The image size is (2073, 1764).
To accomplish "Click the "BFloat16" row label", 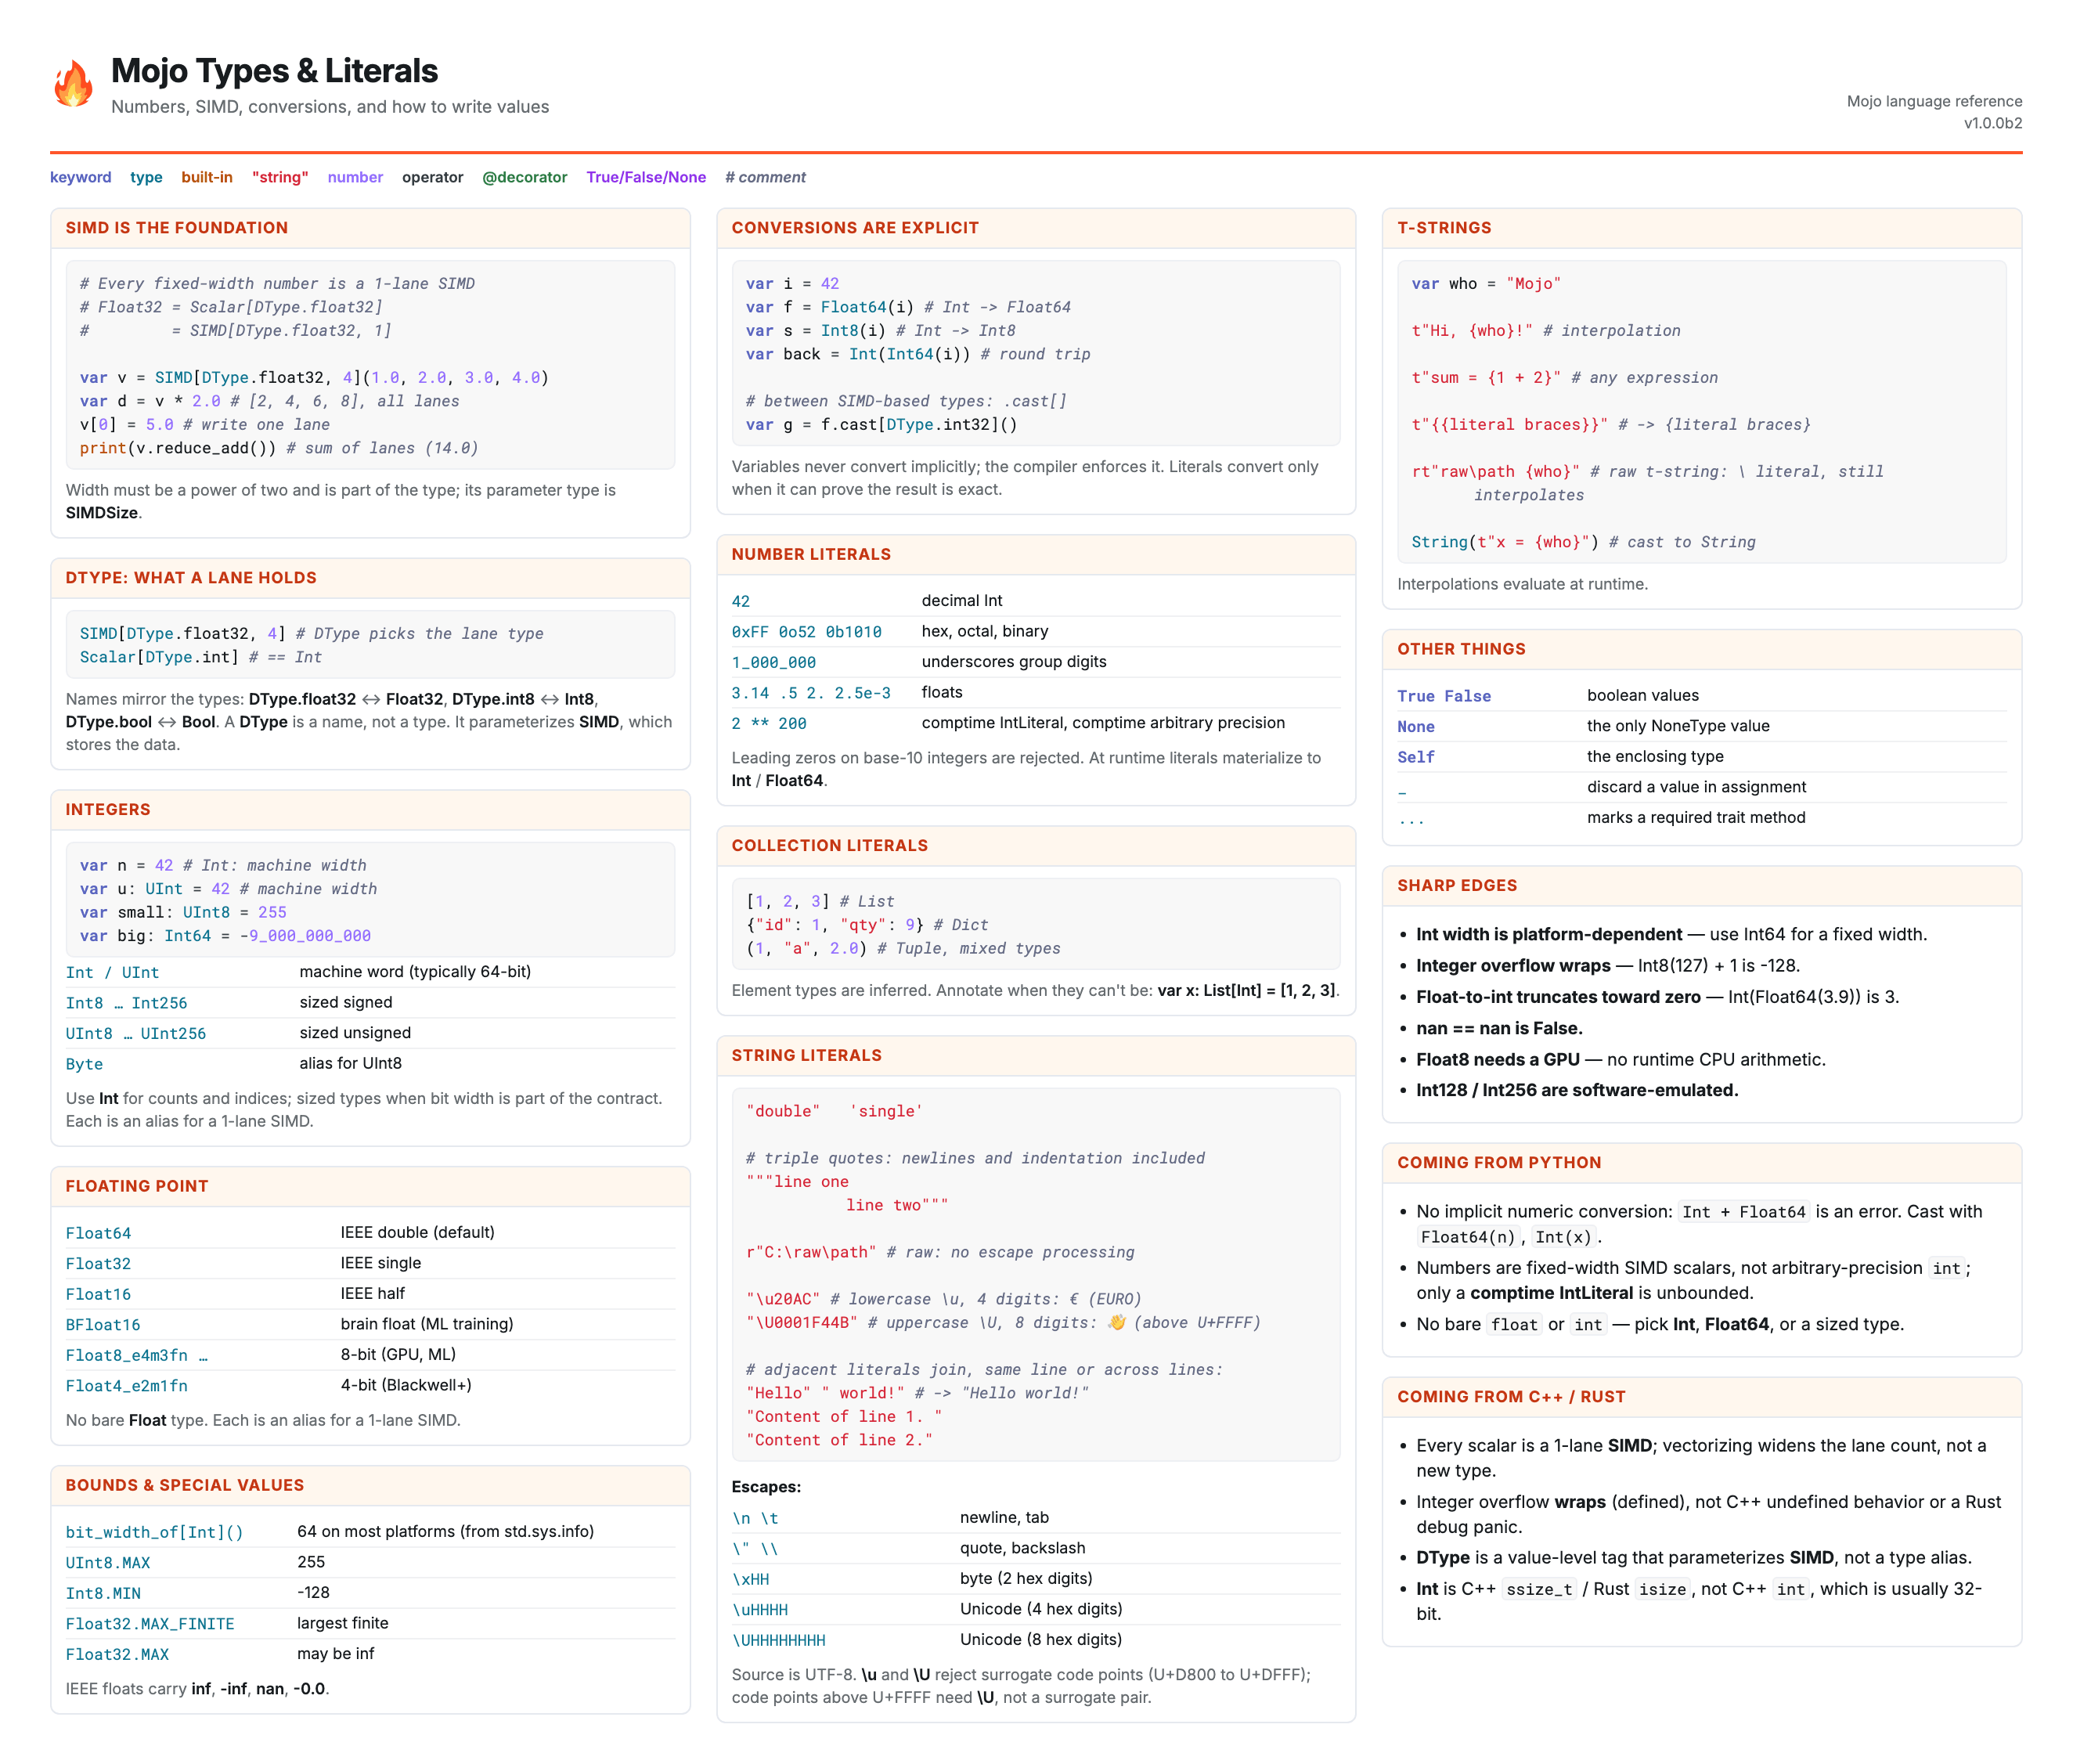I will pos(103,1325).
